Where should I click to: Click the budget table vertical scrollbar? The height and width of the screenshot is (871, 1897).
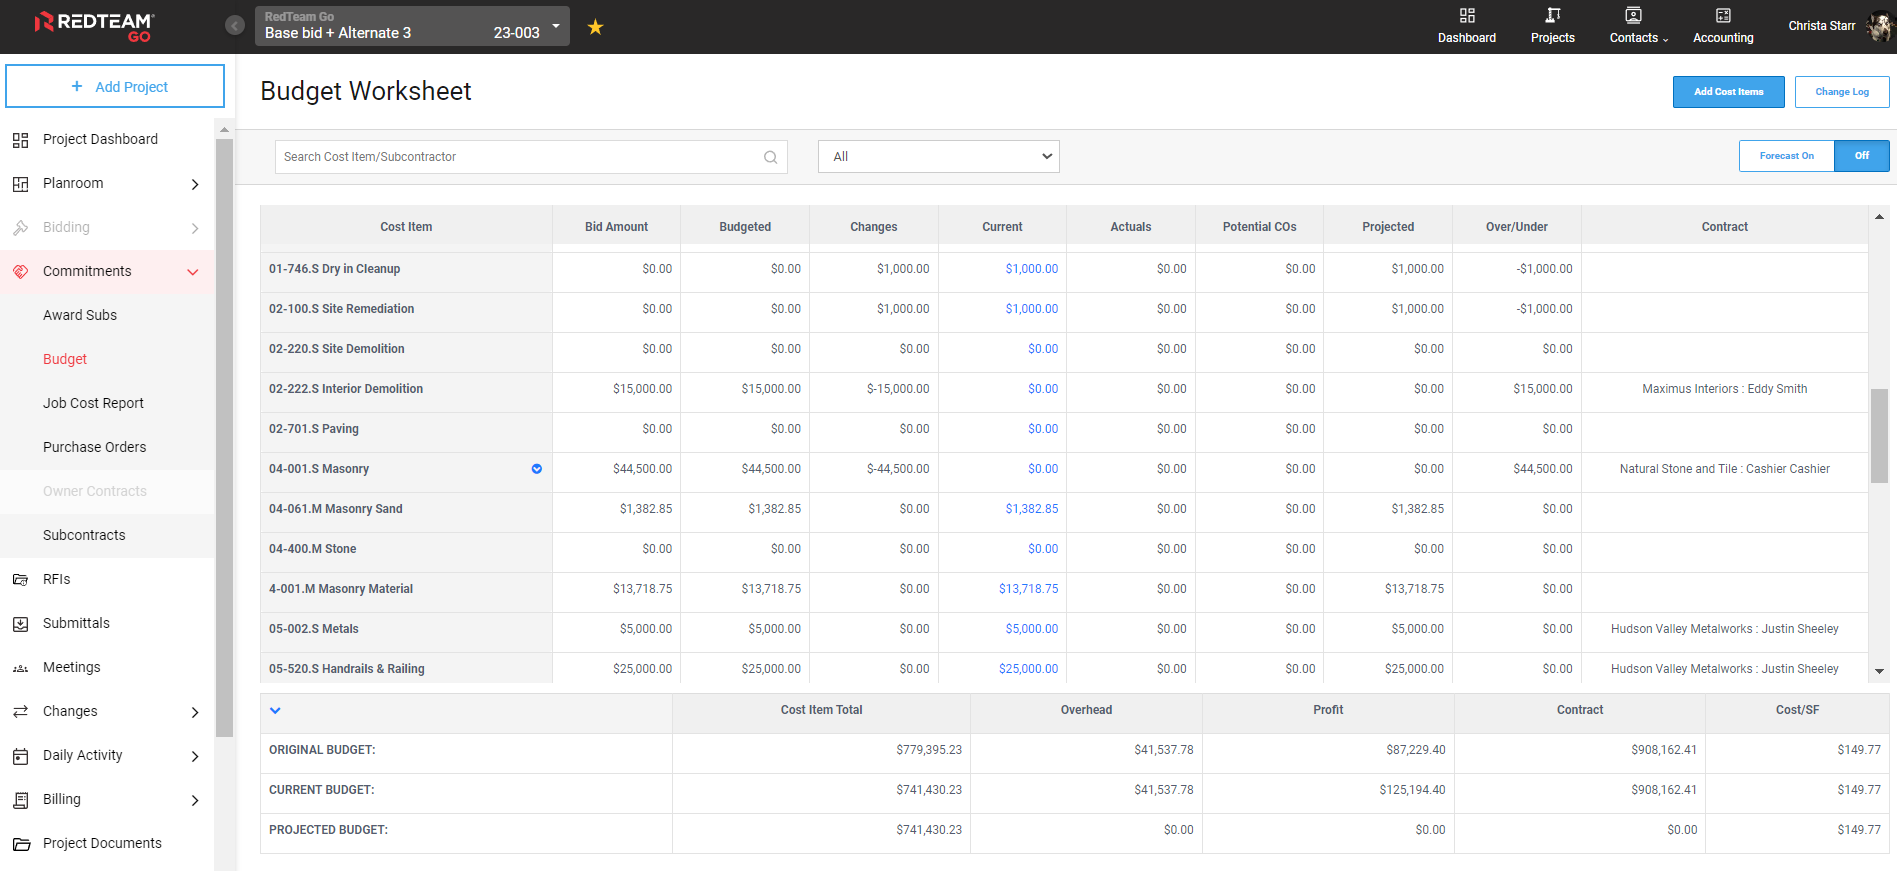tap(1879, 436)
